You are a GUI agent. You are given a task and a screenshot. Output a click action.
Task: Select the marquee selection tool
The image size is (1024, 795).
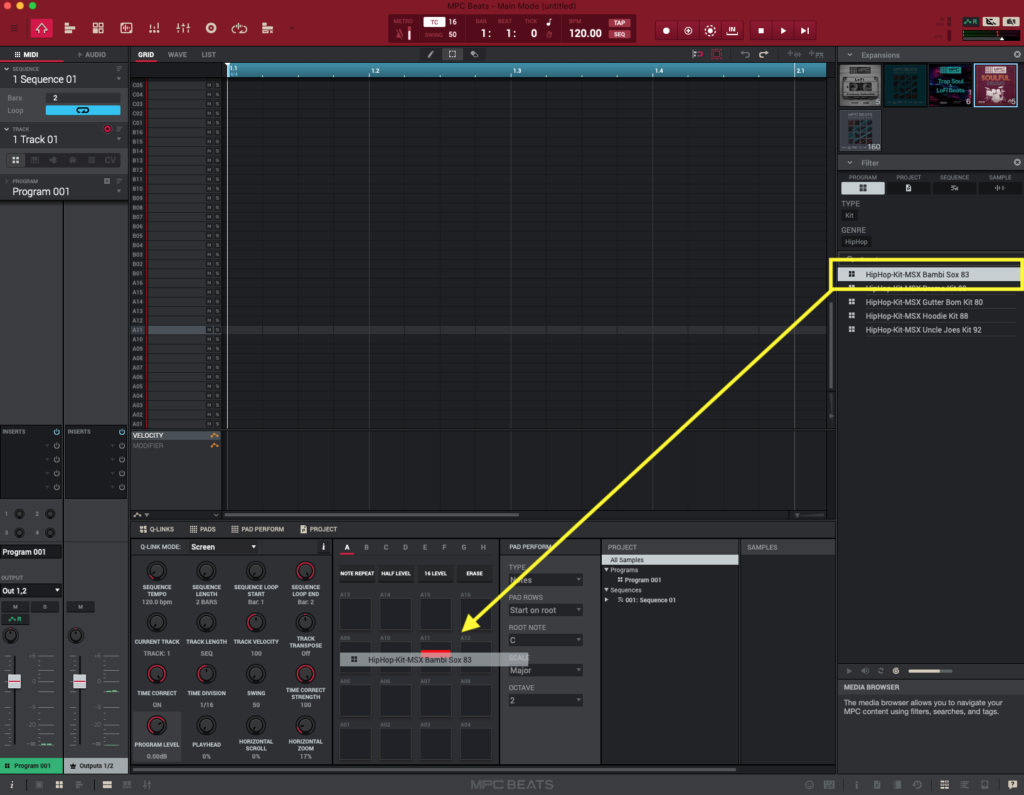[452, 54]
